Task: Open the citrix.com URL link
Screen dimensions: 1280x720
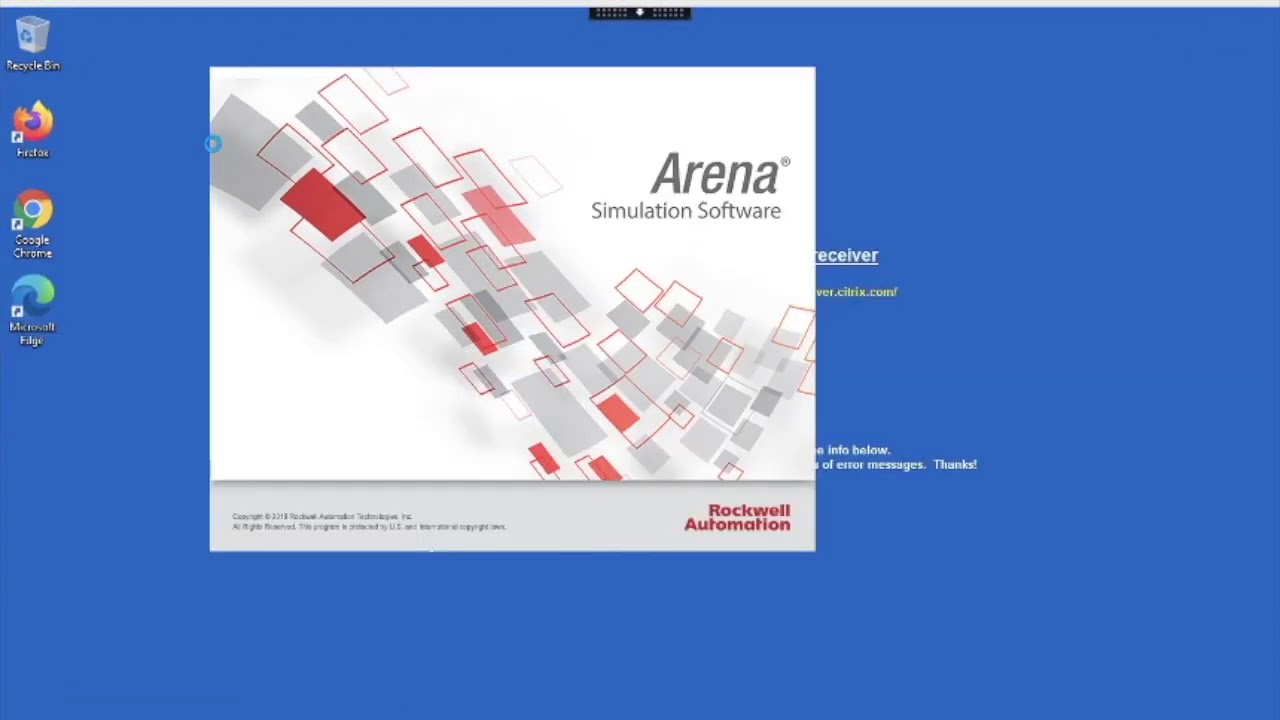Action: click(856, 292)
